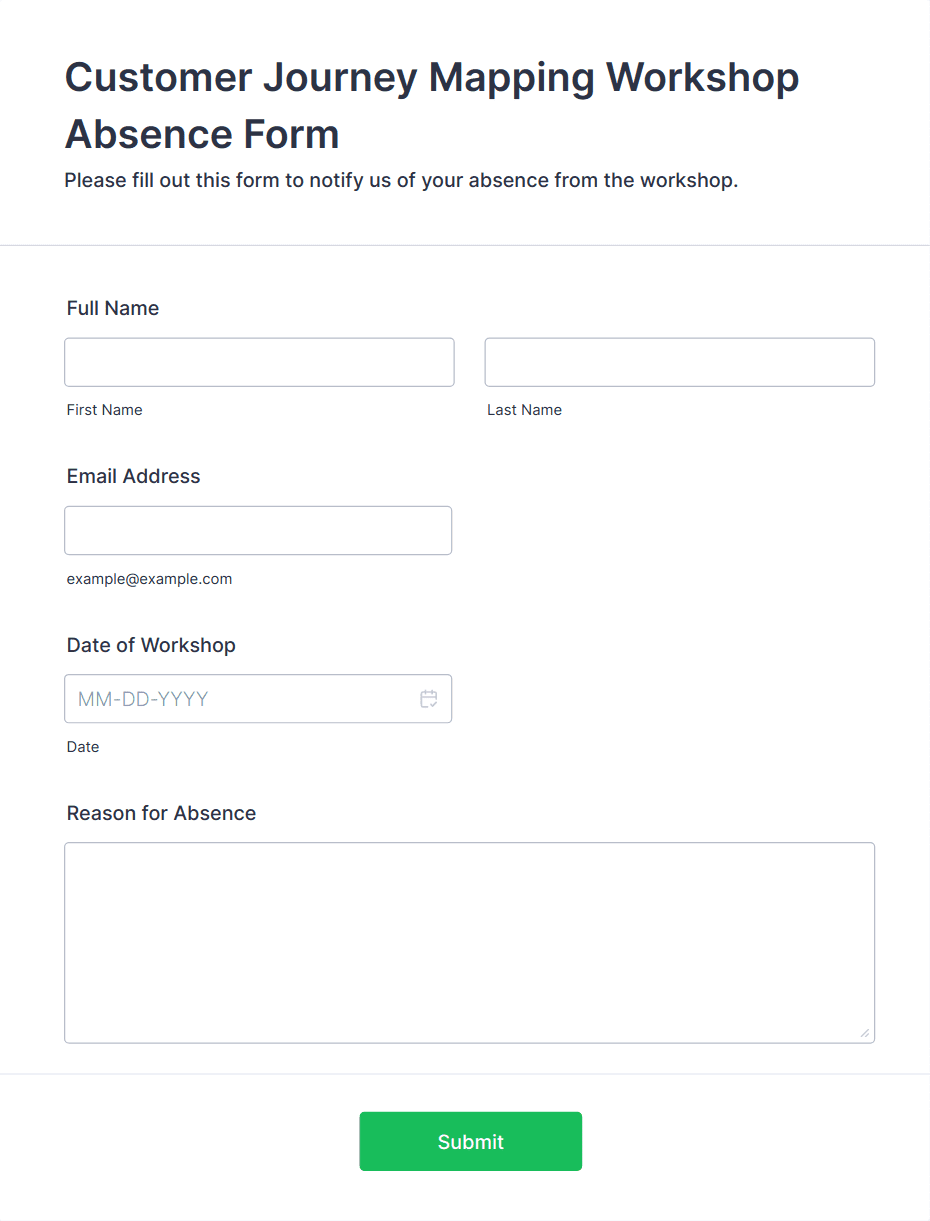Select the Date of Workshop label
930x1221 pixels.
[x=151, y=645]
